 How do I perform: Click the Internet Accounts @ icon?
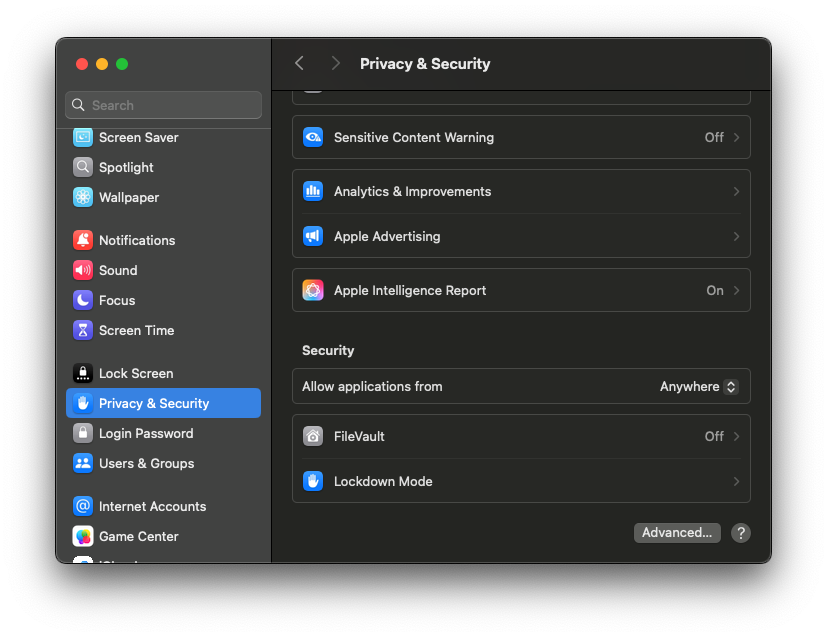[x=83, y=506]
